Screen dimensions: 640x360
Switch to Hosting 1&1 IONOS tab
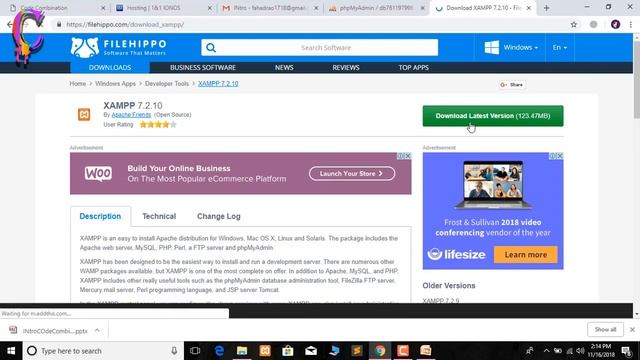(164, 8)
